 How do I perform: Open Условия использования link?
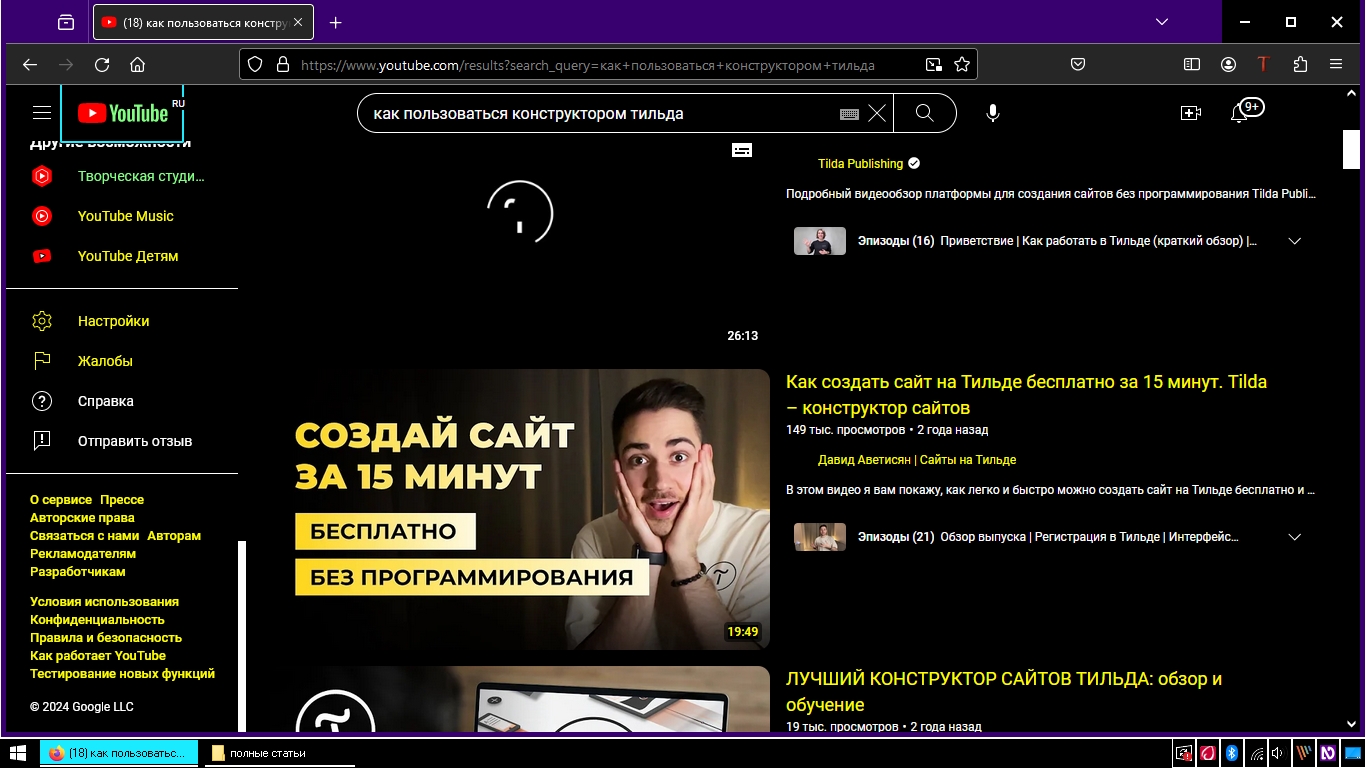coord(104,601)
